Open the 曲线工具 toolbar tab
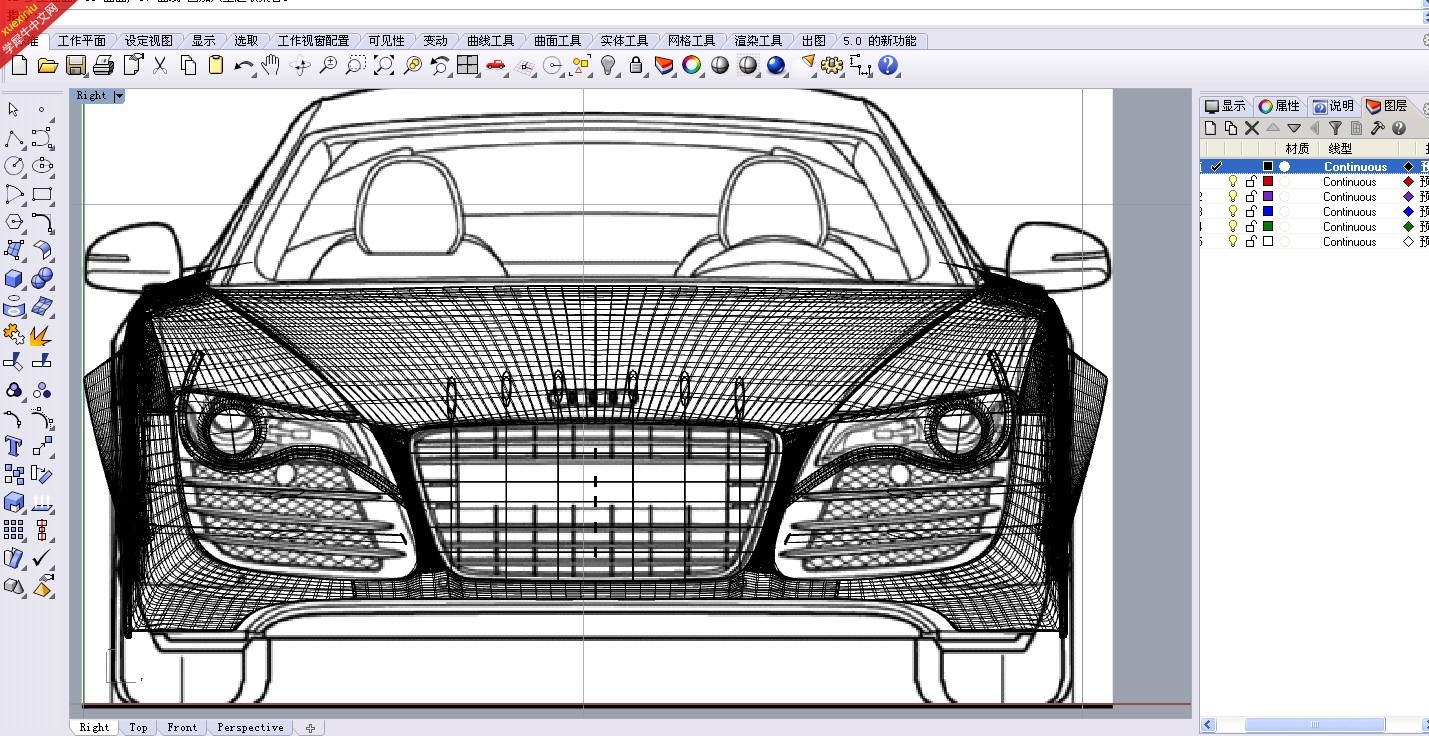 [490, 41]
